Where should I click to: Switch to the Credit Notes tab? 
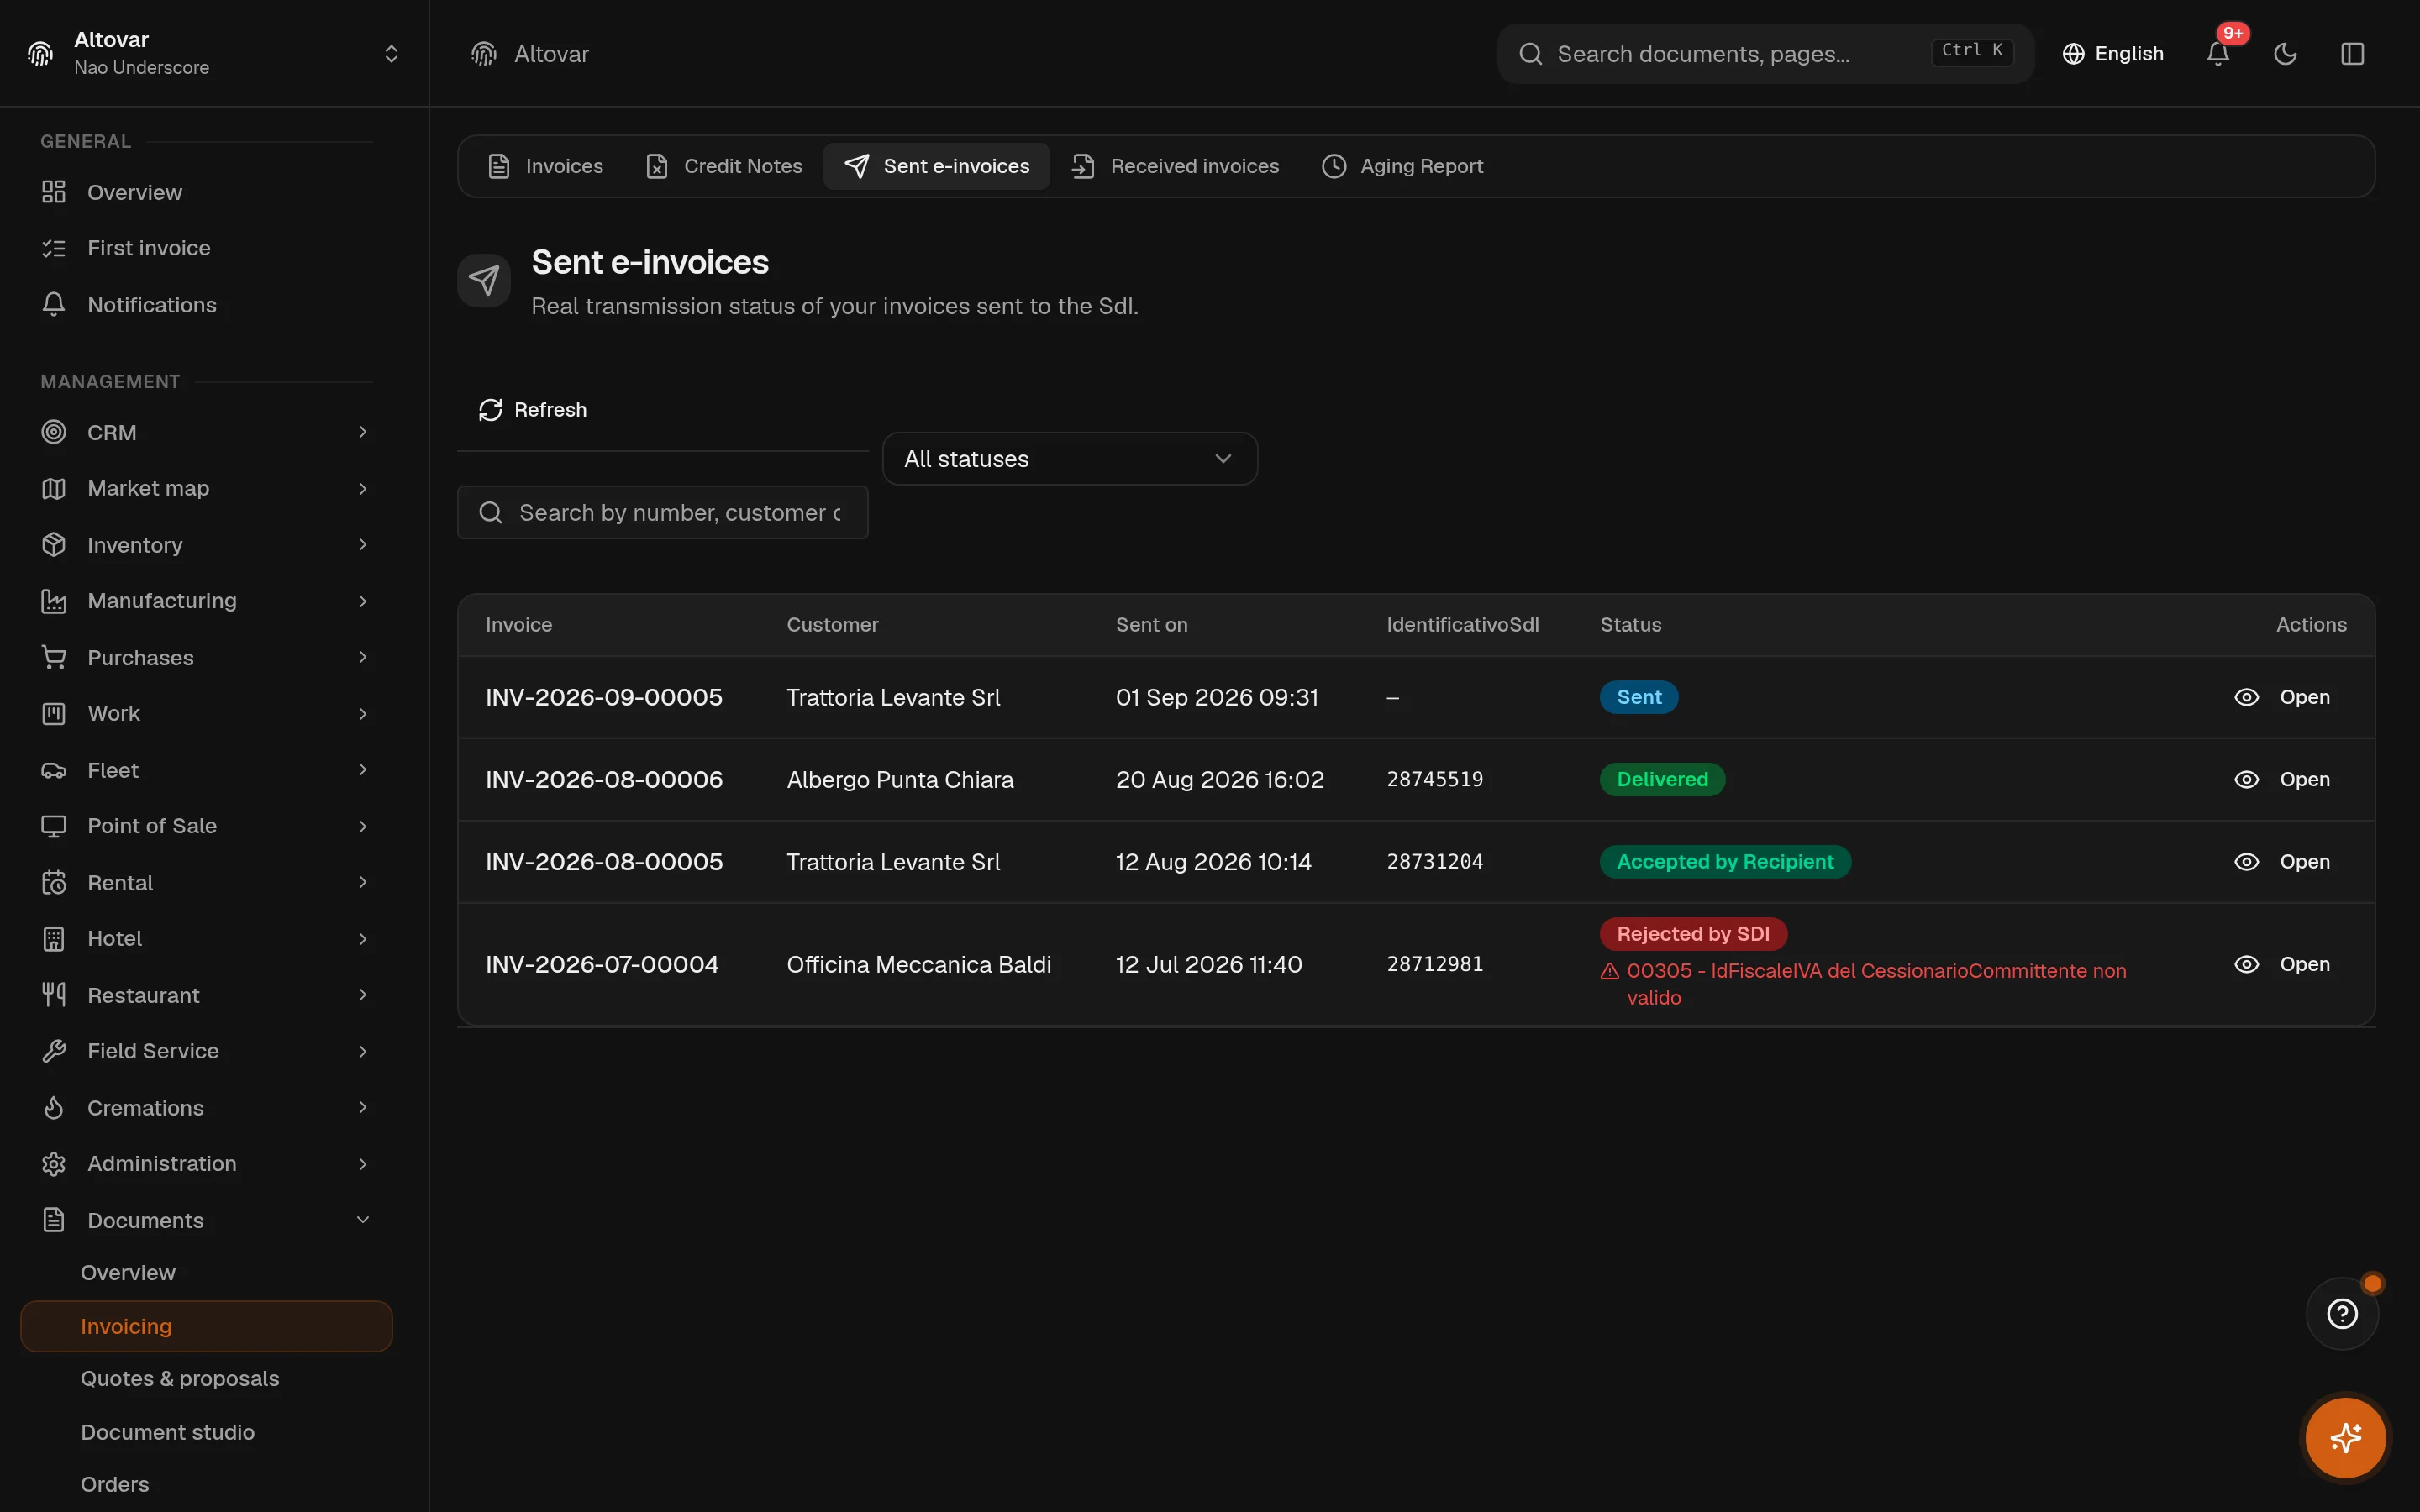tap(724, 166)
